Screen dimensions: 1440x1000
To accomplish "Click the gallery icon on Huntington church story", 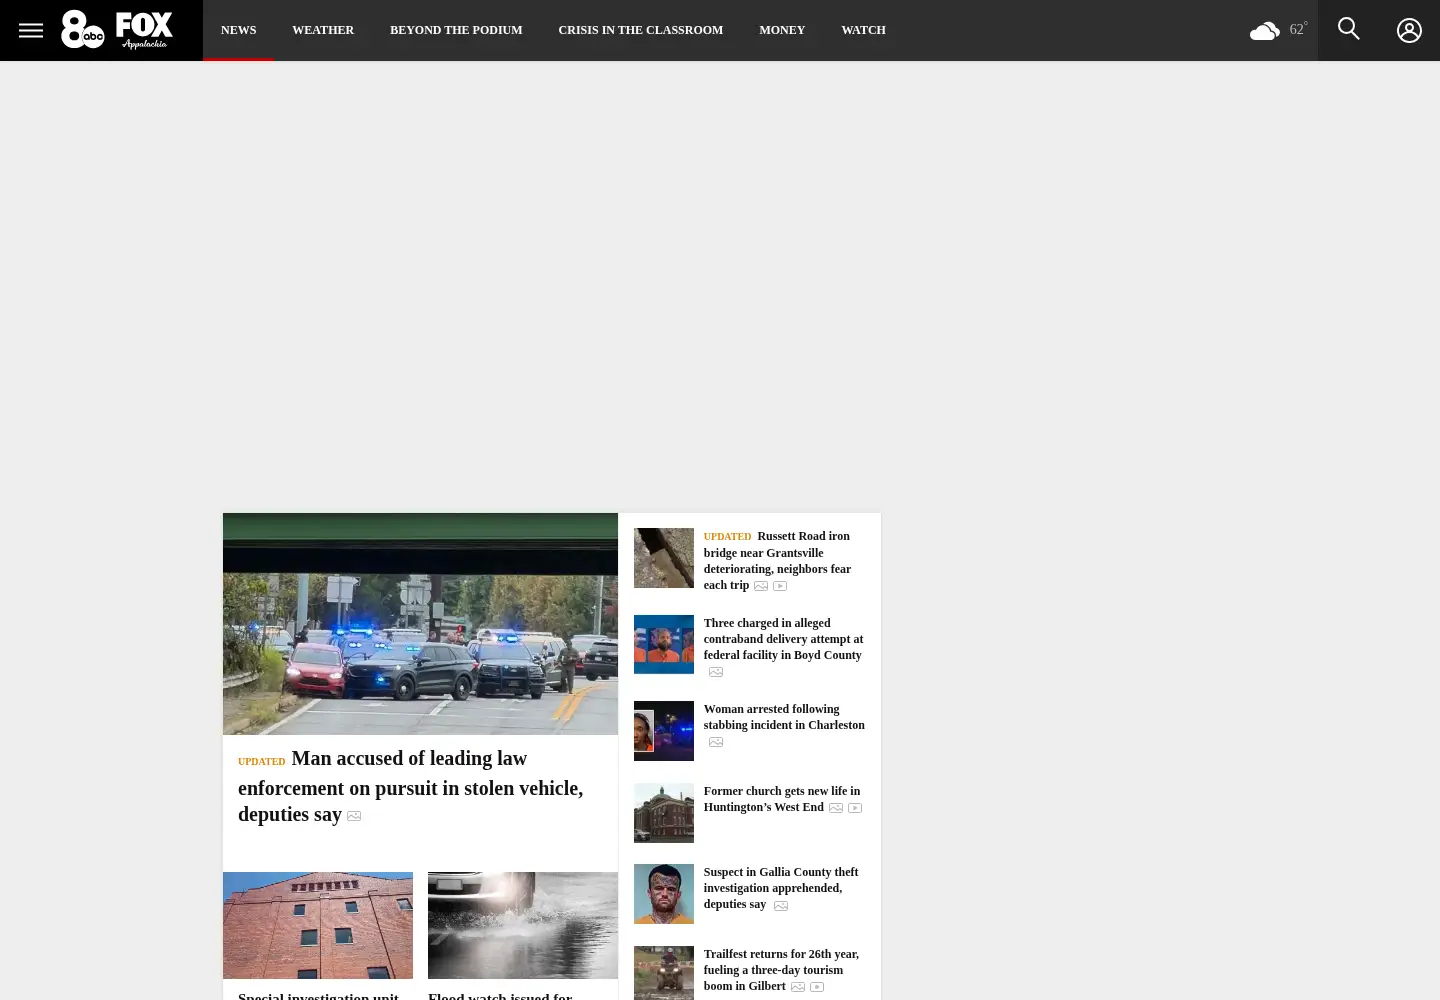I will pos(836,808).
